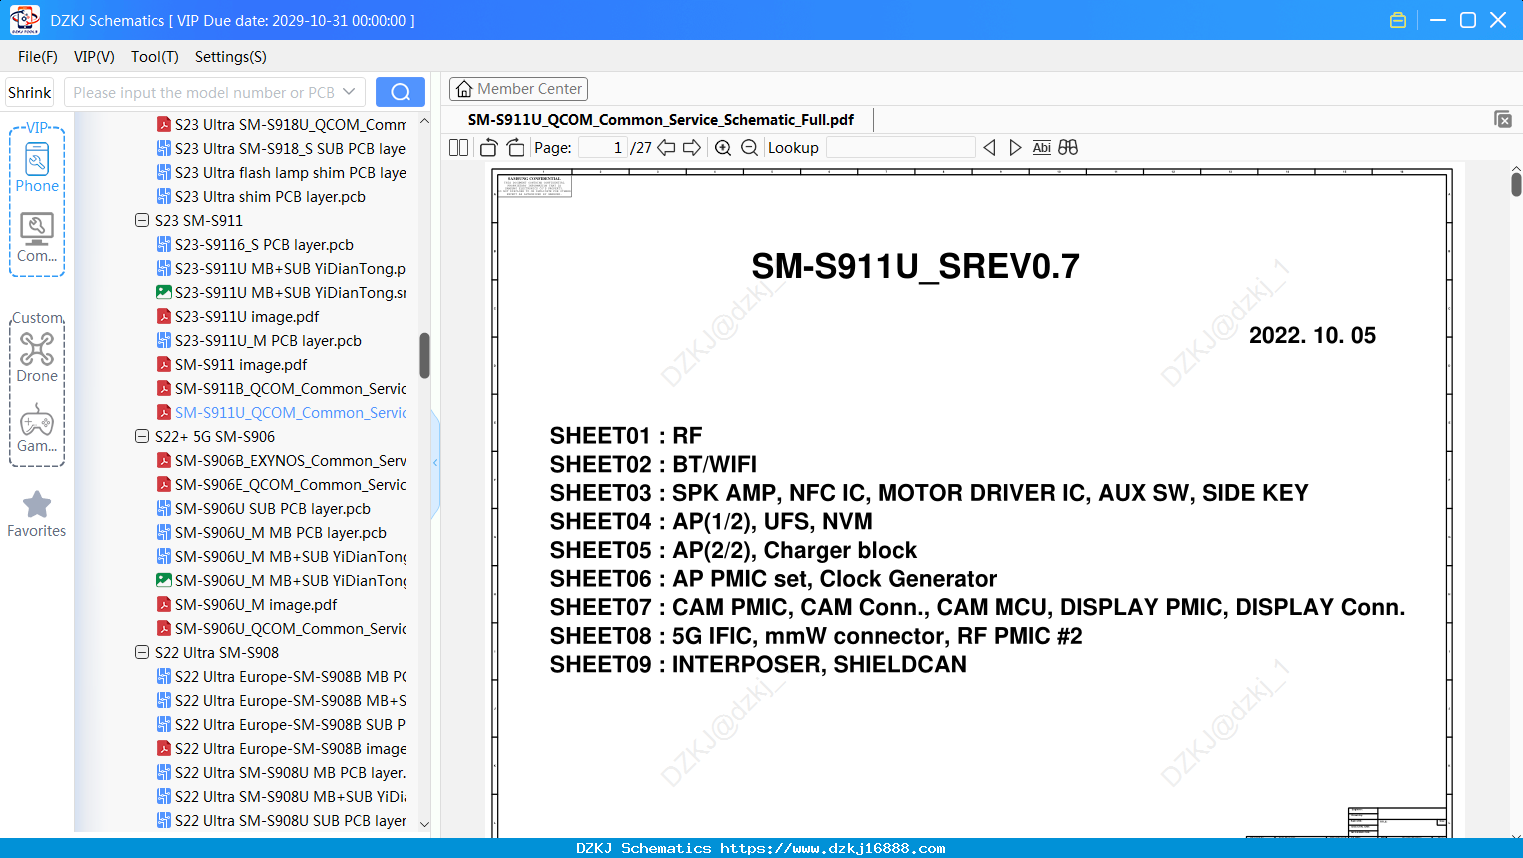
Task: Toggle the Abi whole-word match icon
Action: coord(1041,148)
